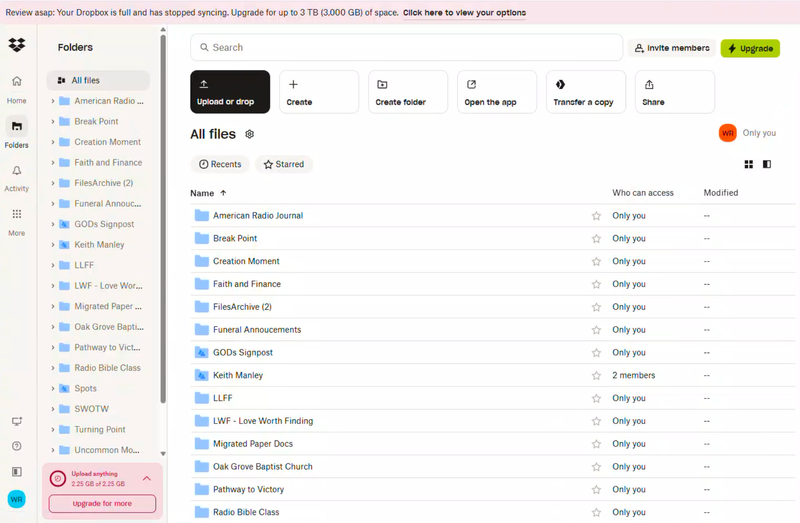Toggle the details side panel icon
Screen dimensions: 800x523
tap(767, 164)
